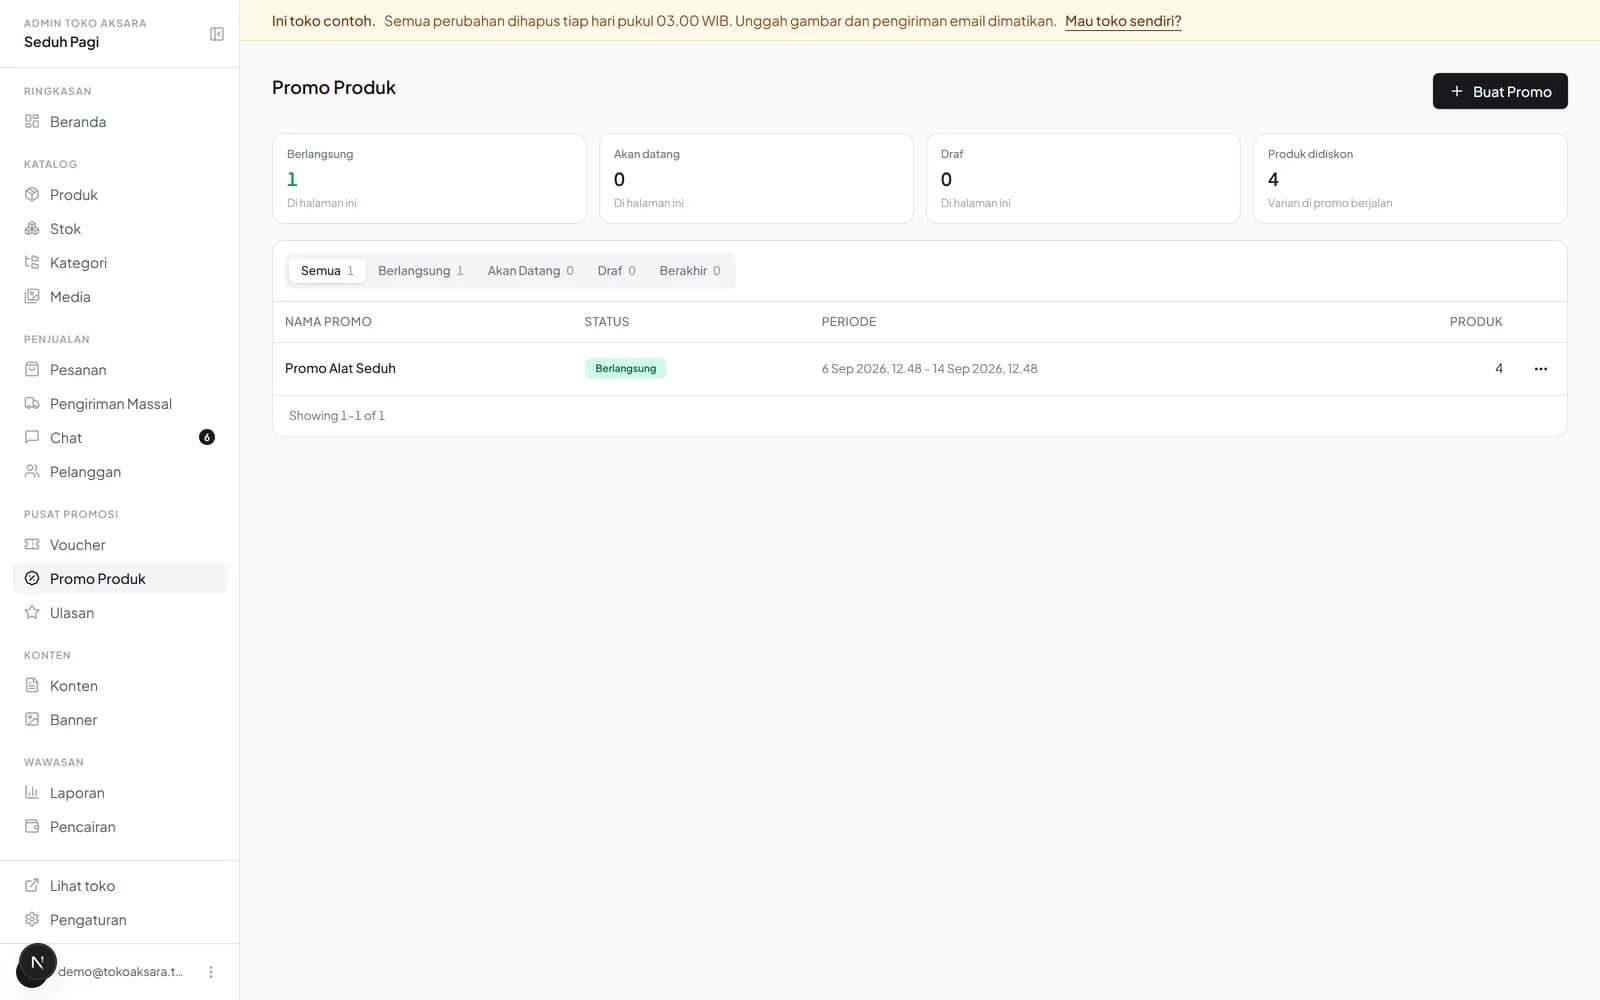Viewport: 1600px width, 1000px height.
Task: Switch to the Akan Datang tab
Action: 530,271
